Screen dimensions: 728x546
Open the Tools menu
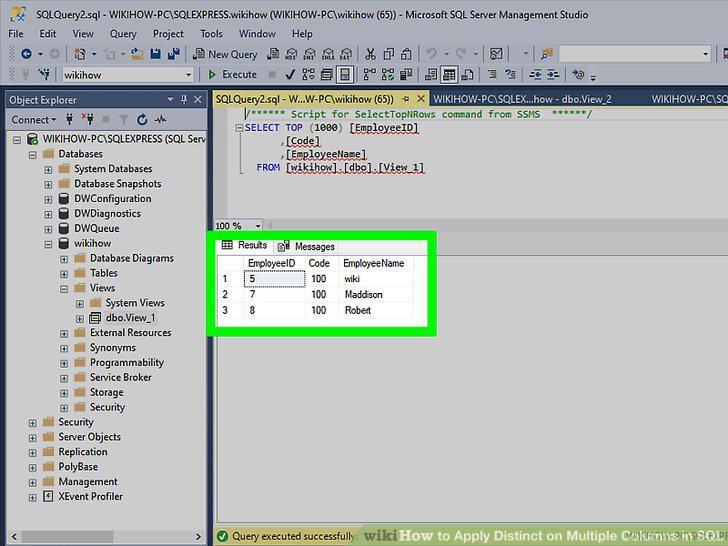(211, 34)
